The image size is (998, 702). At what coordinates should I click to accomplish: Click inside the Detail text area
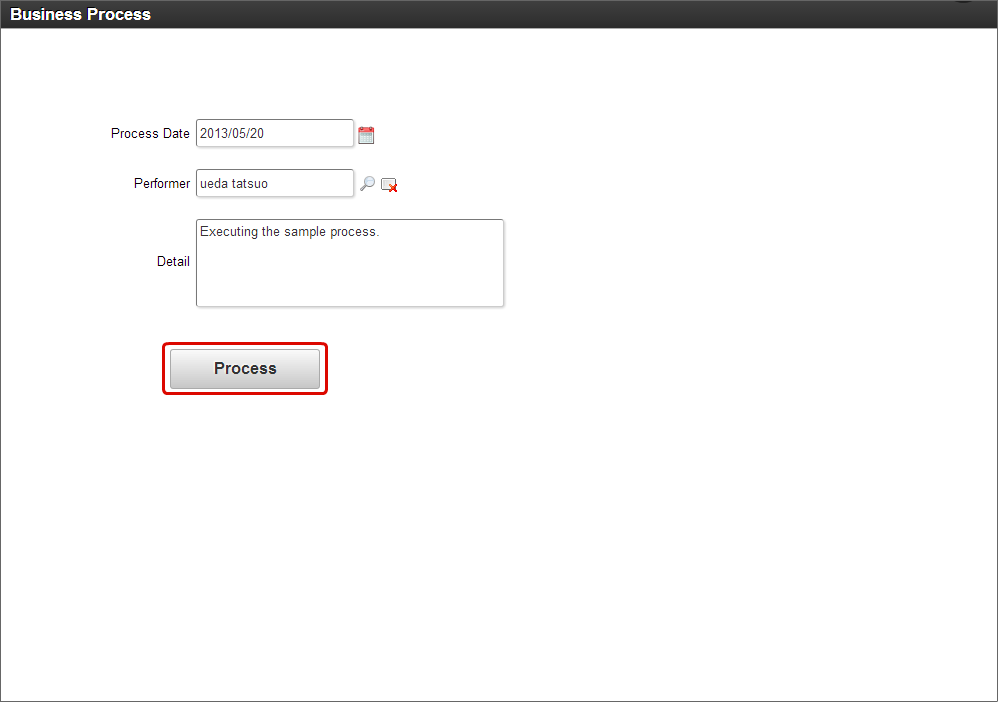coord(350,263)
